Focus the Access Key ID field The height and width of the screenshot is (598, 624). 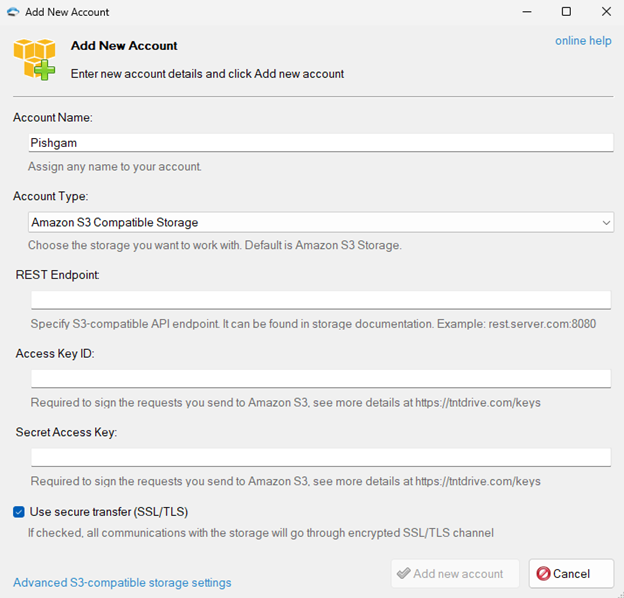pyautogui.click(x=321, y=379)
